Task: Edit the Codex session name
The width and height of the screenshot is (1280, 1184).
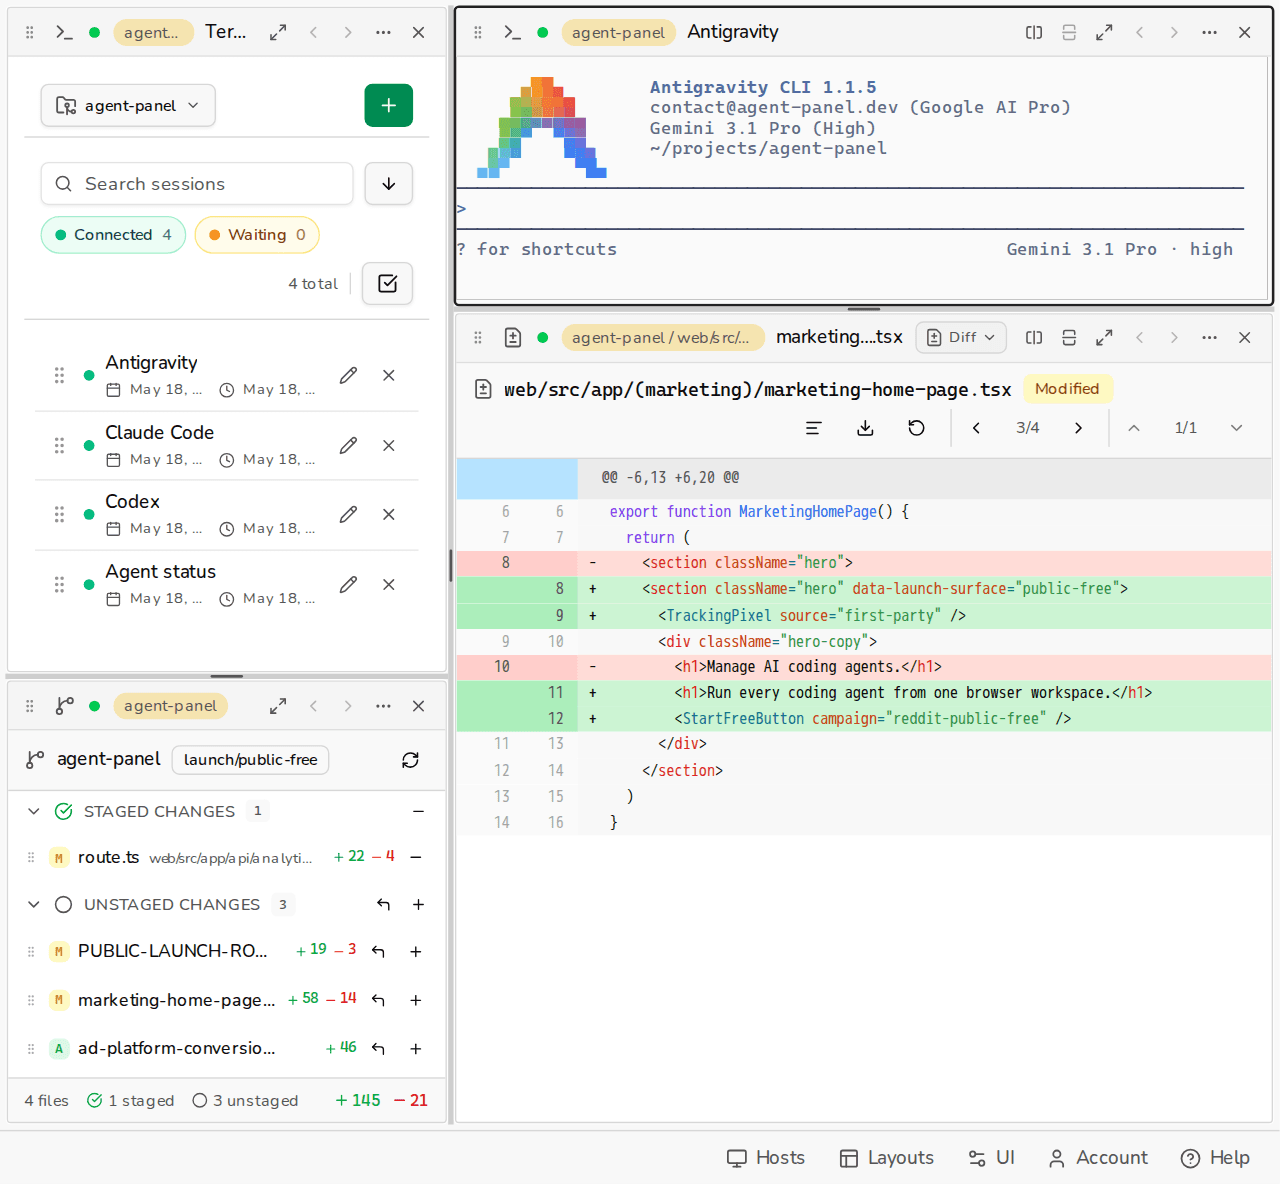Action: click(x=348, y=514)
